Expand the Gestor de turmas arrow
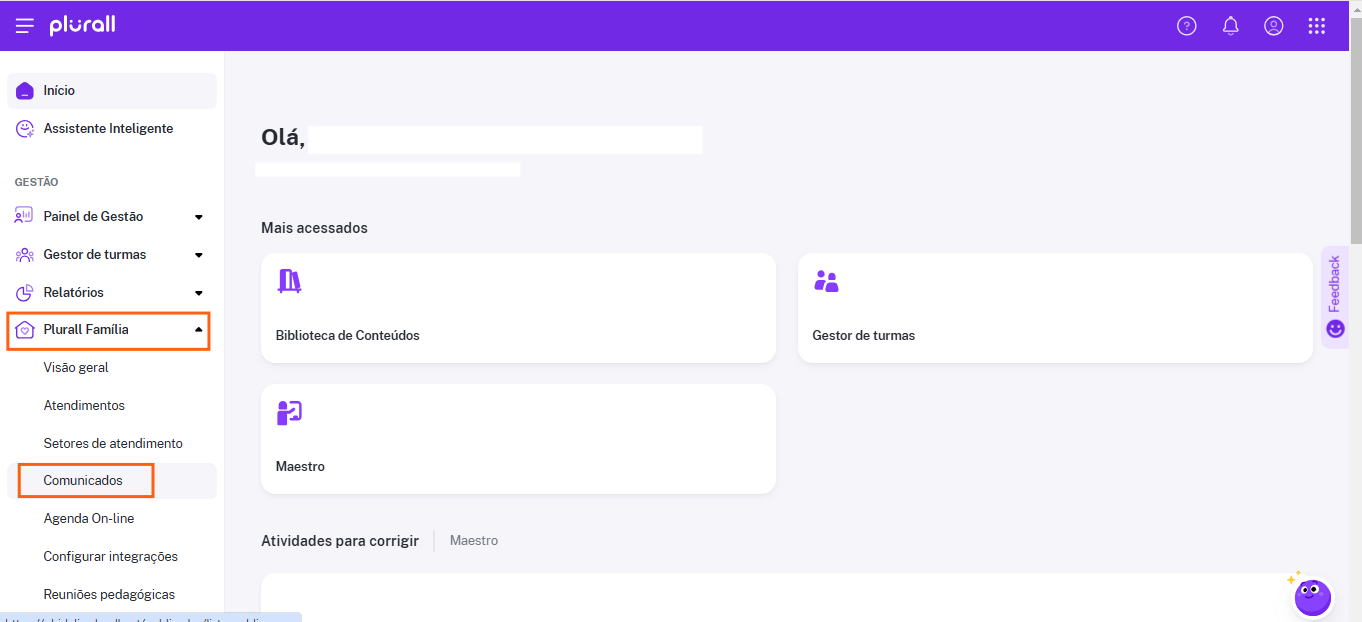The height and width of the screenshot is (622, 1362). (199, 255)
